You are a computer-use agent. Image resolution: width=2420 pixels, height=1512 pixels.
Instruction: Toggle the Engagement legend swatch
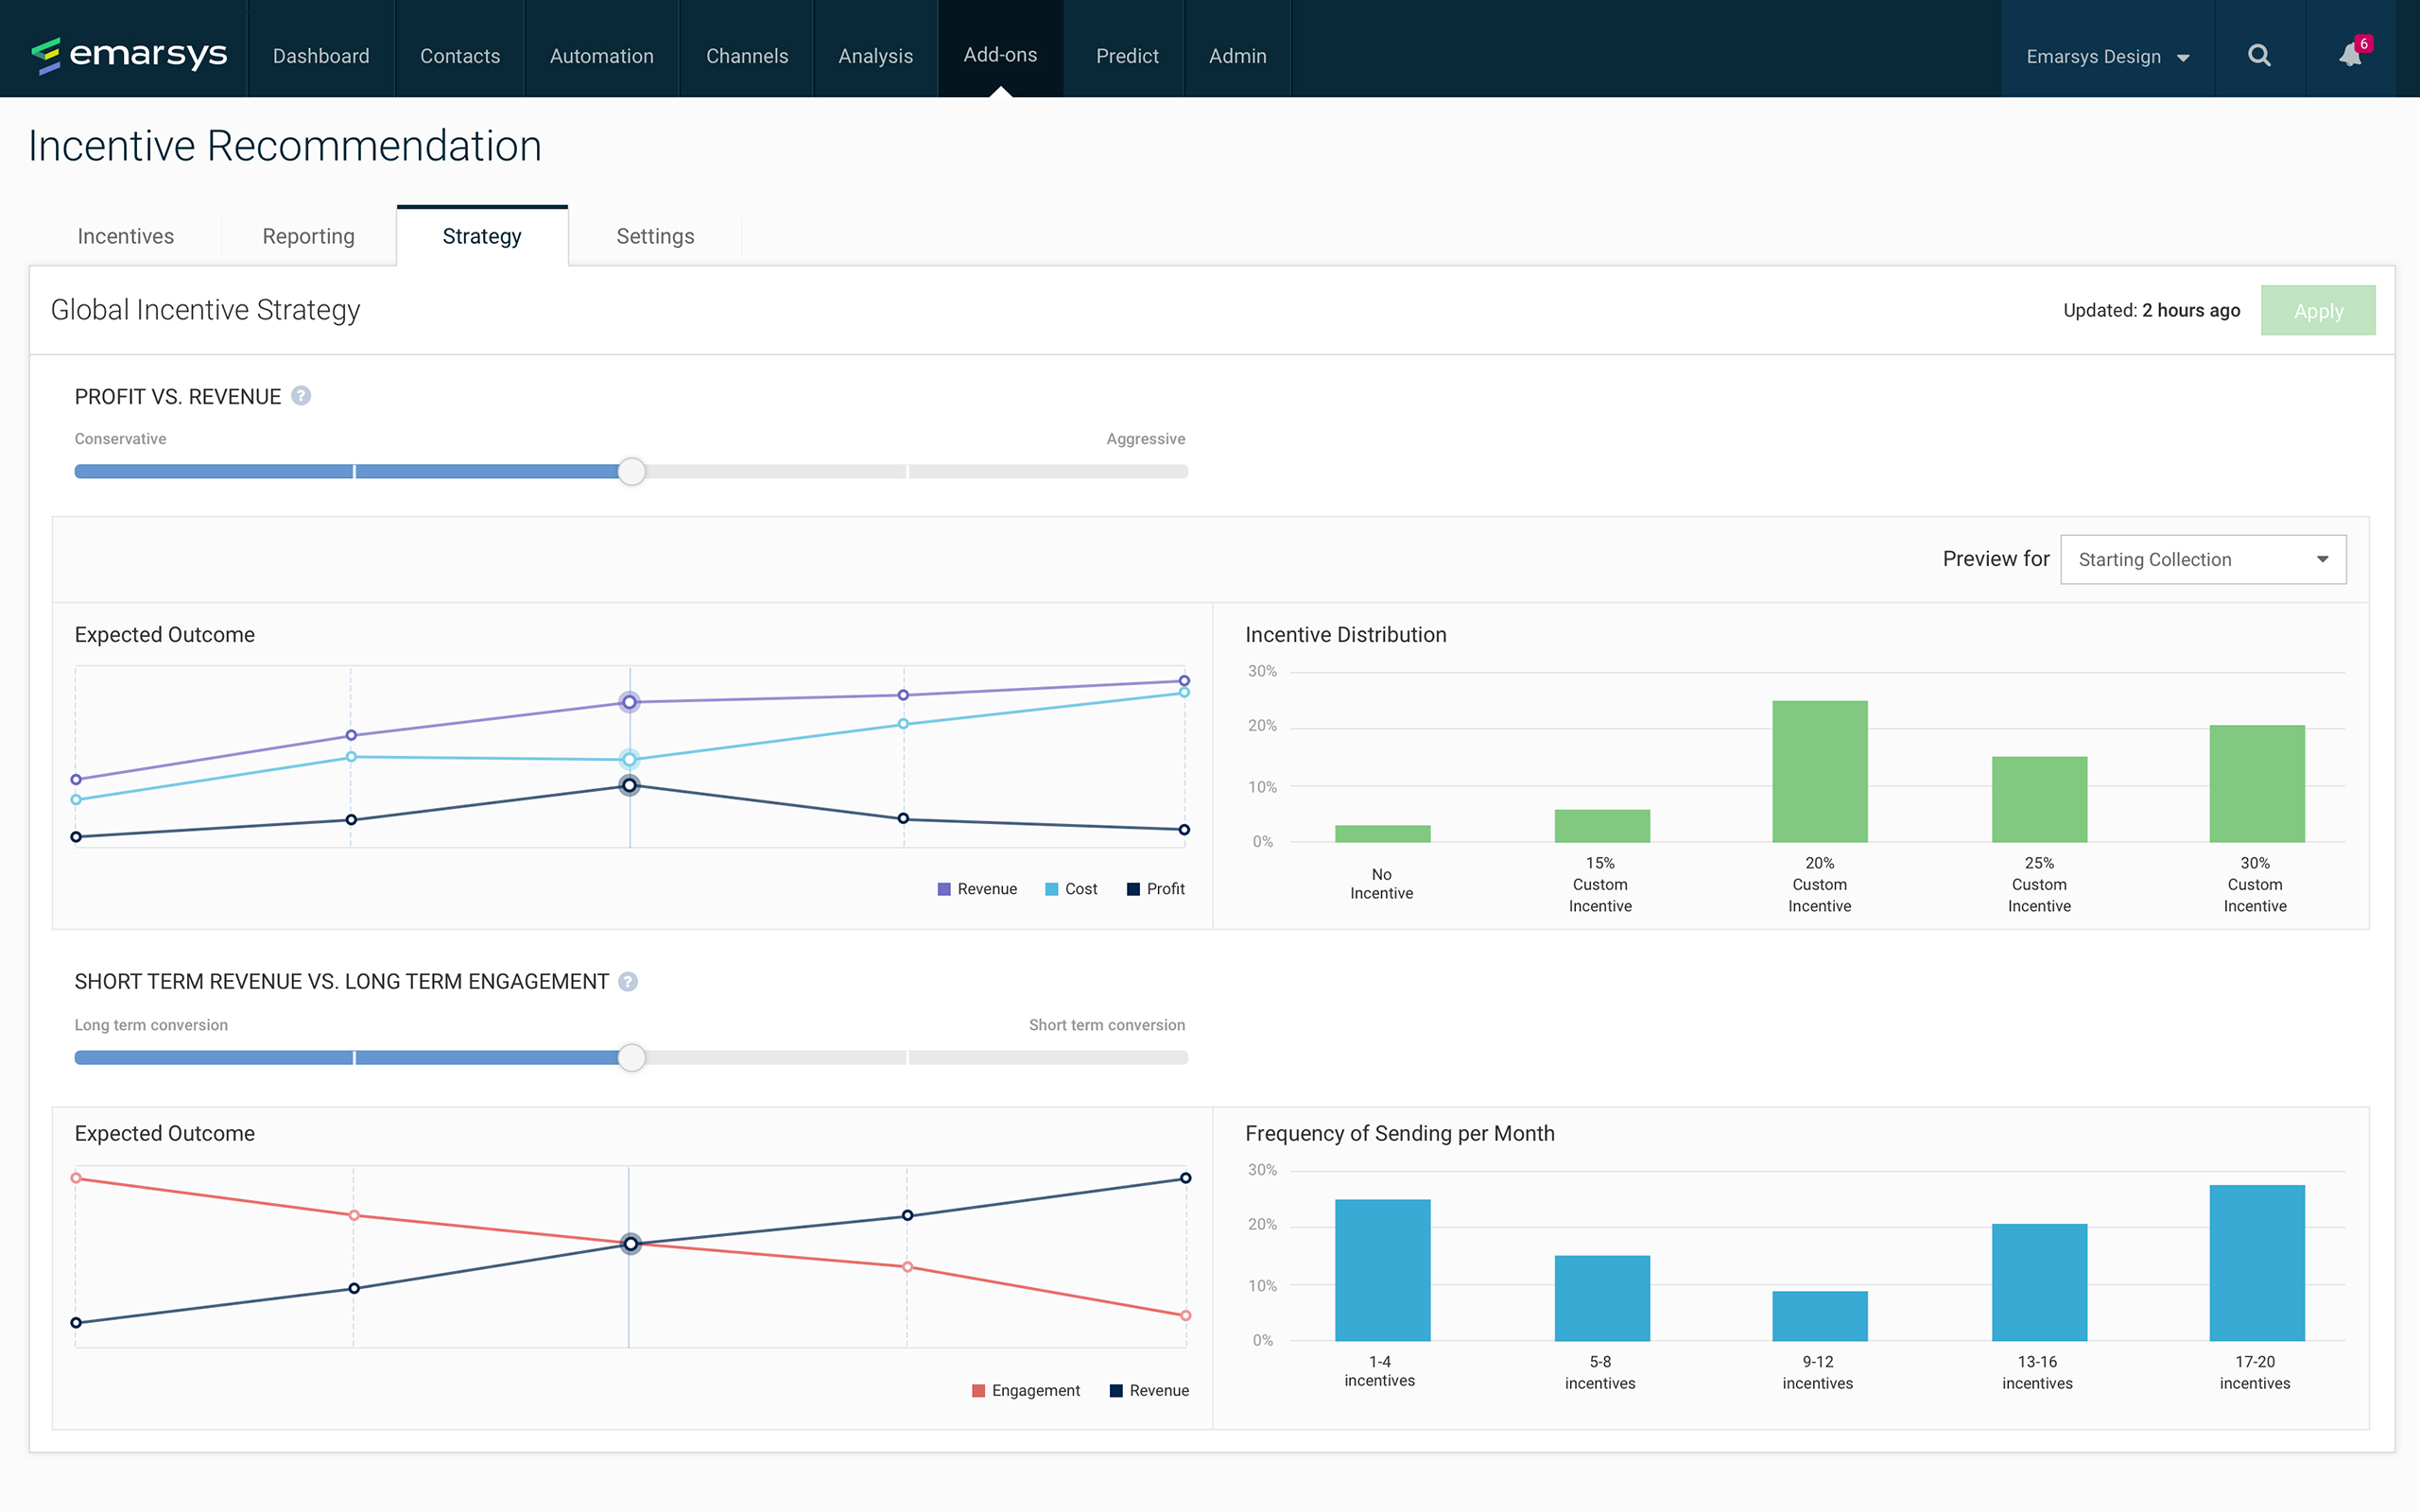[979, 1390]
